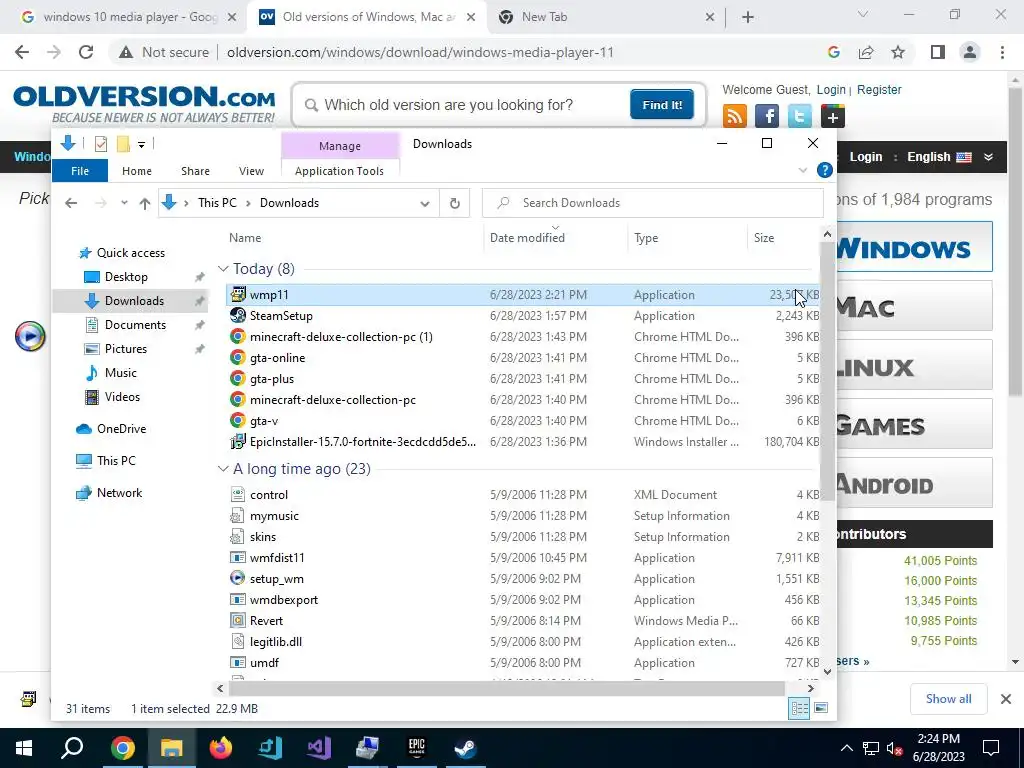
Task: Switch to details view button
Action: [x=799, y=708]
